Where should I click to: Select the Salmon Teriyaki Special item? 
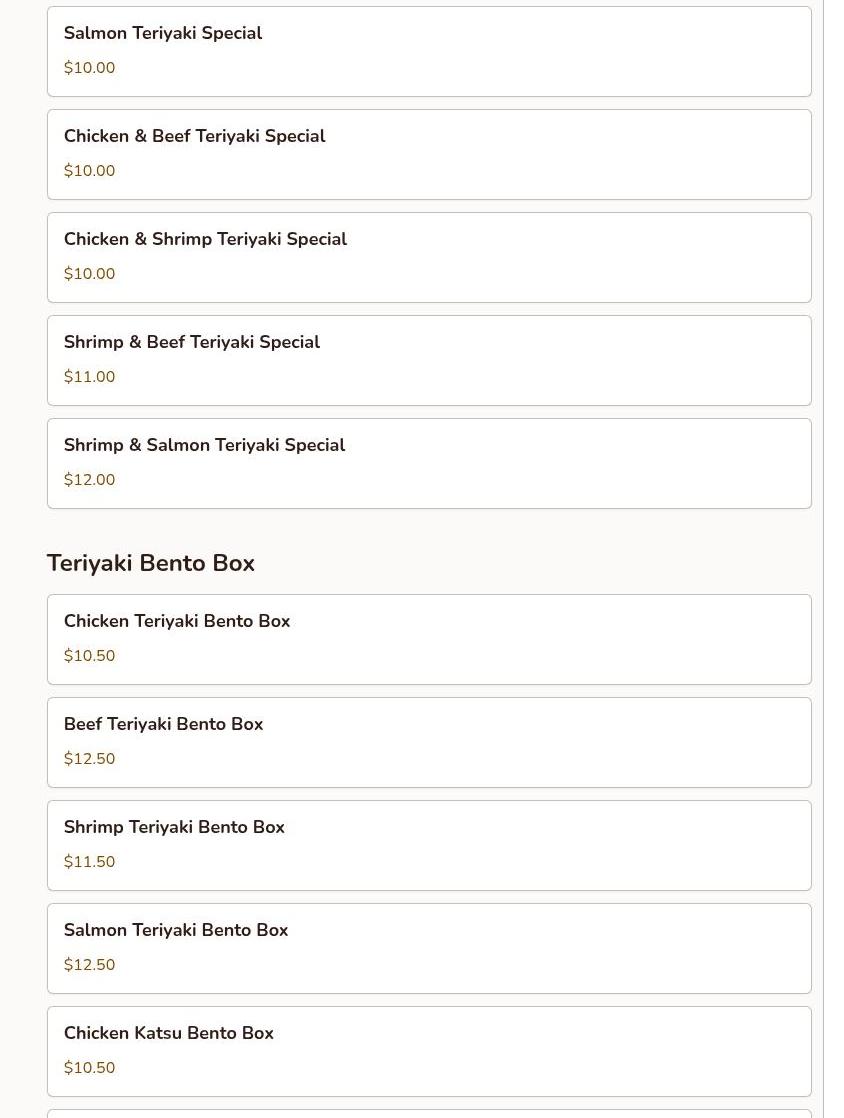428,51
